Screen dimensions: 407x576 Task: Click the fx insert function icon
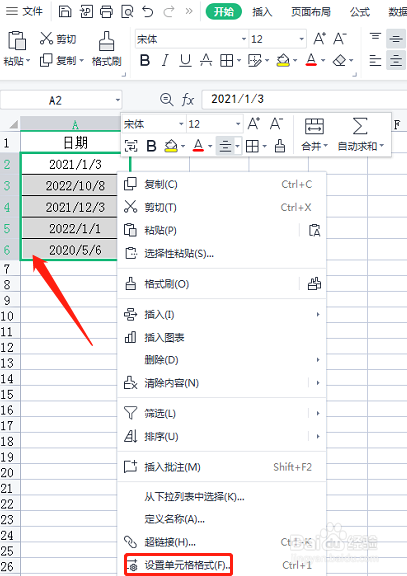pyautogui.click(x=188, y=100)
